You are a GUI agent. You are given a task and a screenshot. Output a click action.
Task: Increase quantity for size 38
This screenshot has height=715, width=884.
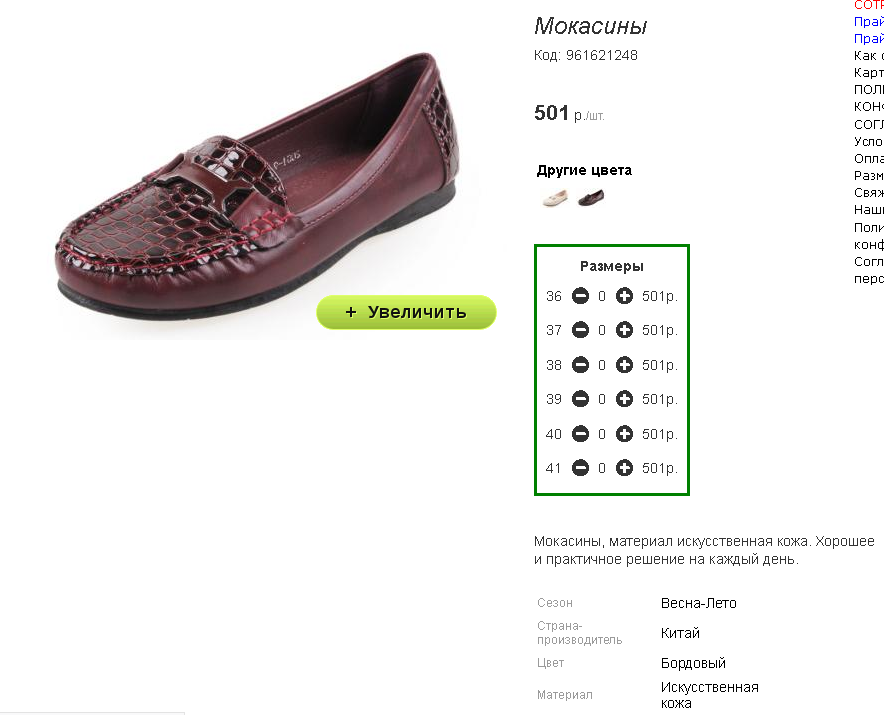pos(624,365)
